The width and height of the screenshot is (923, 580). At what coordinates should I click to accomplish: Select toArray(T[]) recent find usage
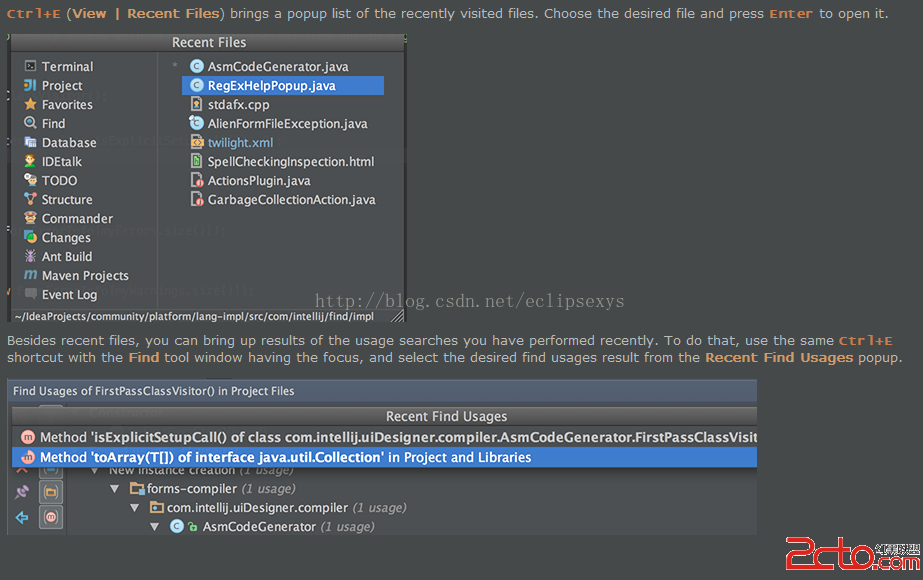pos(384,458)
